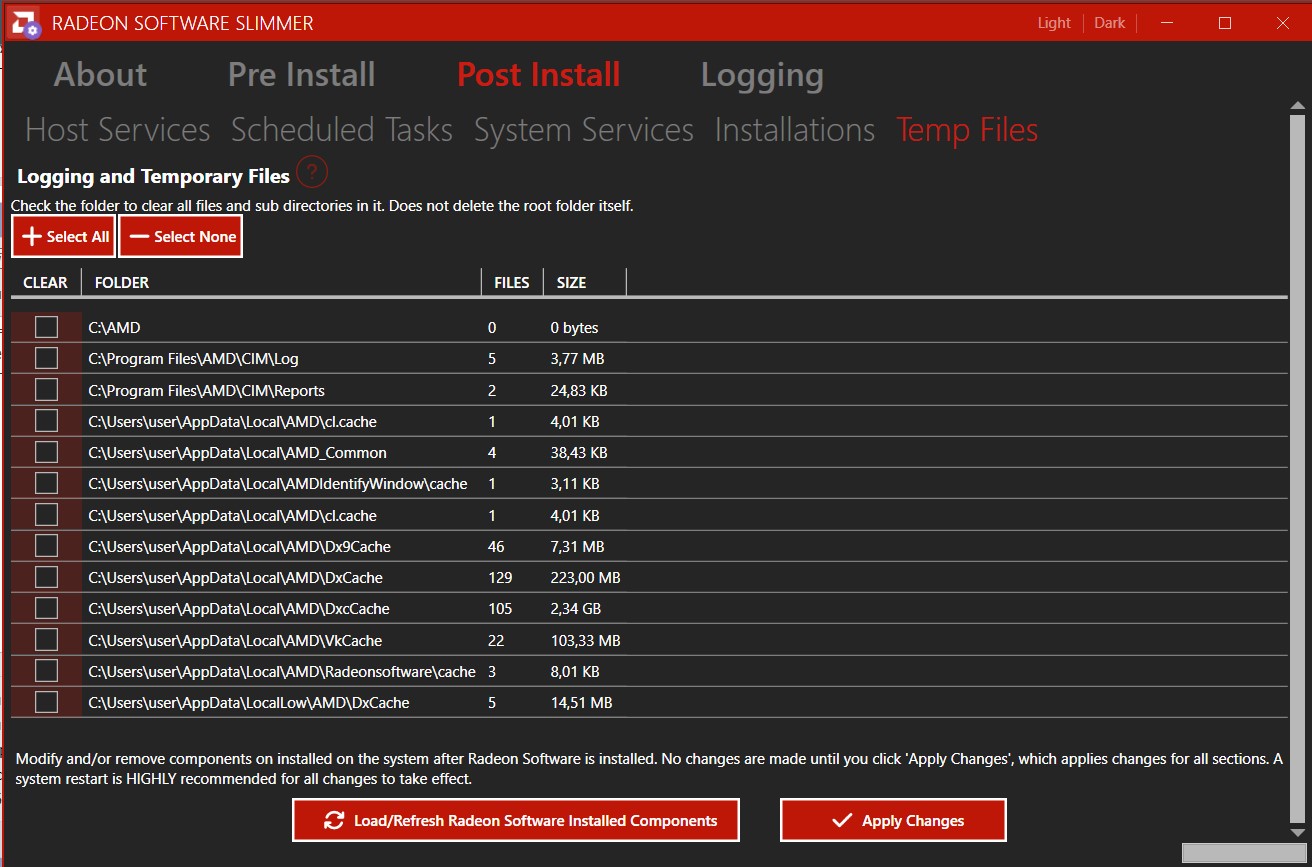
Task: Open the help icon beside Logging and Temporary Files
Action: pos(312,174)
